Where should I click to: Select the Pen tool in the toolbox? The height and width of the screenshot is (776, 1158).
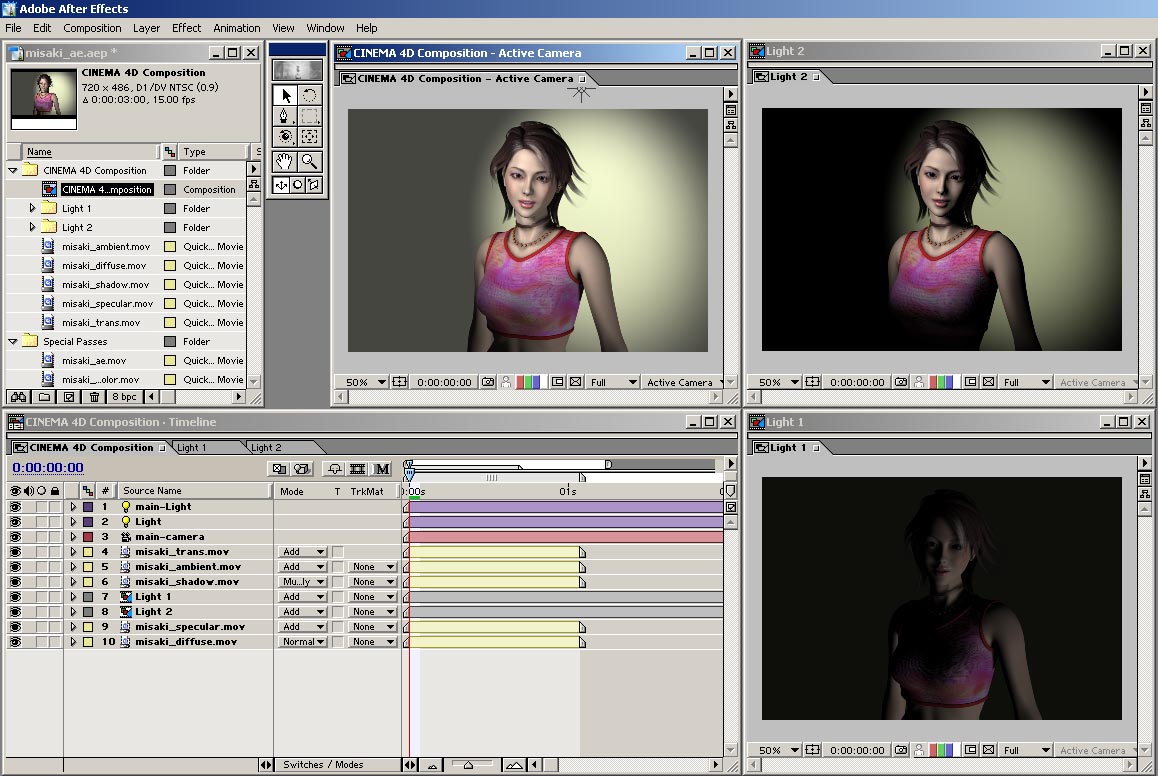click(x=286, y=117)
